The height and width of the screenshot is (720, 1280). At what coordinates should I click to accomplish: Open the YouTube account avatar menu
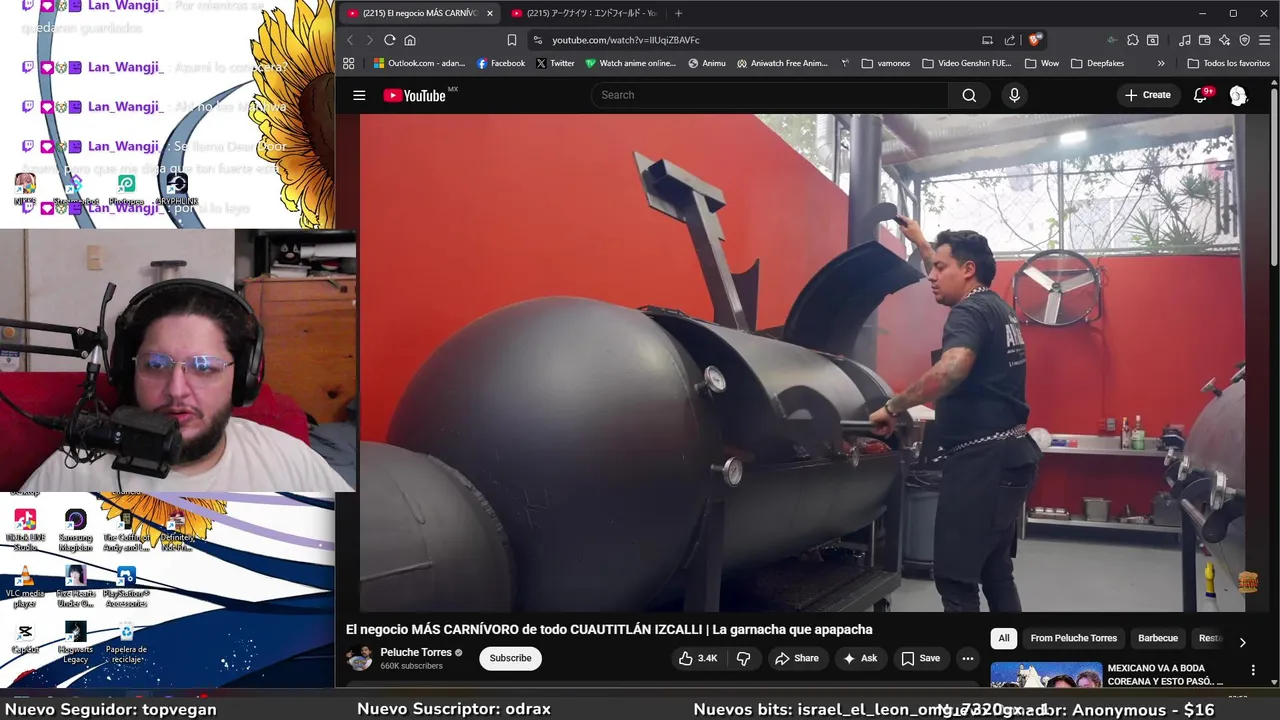(1238, 95)
